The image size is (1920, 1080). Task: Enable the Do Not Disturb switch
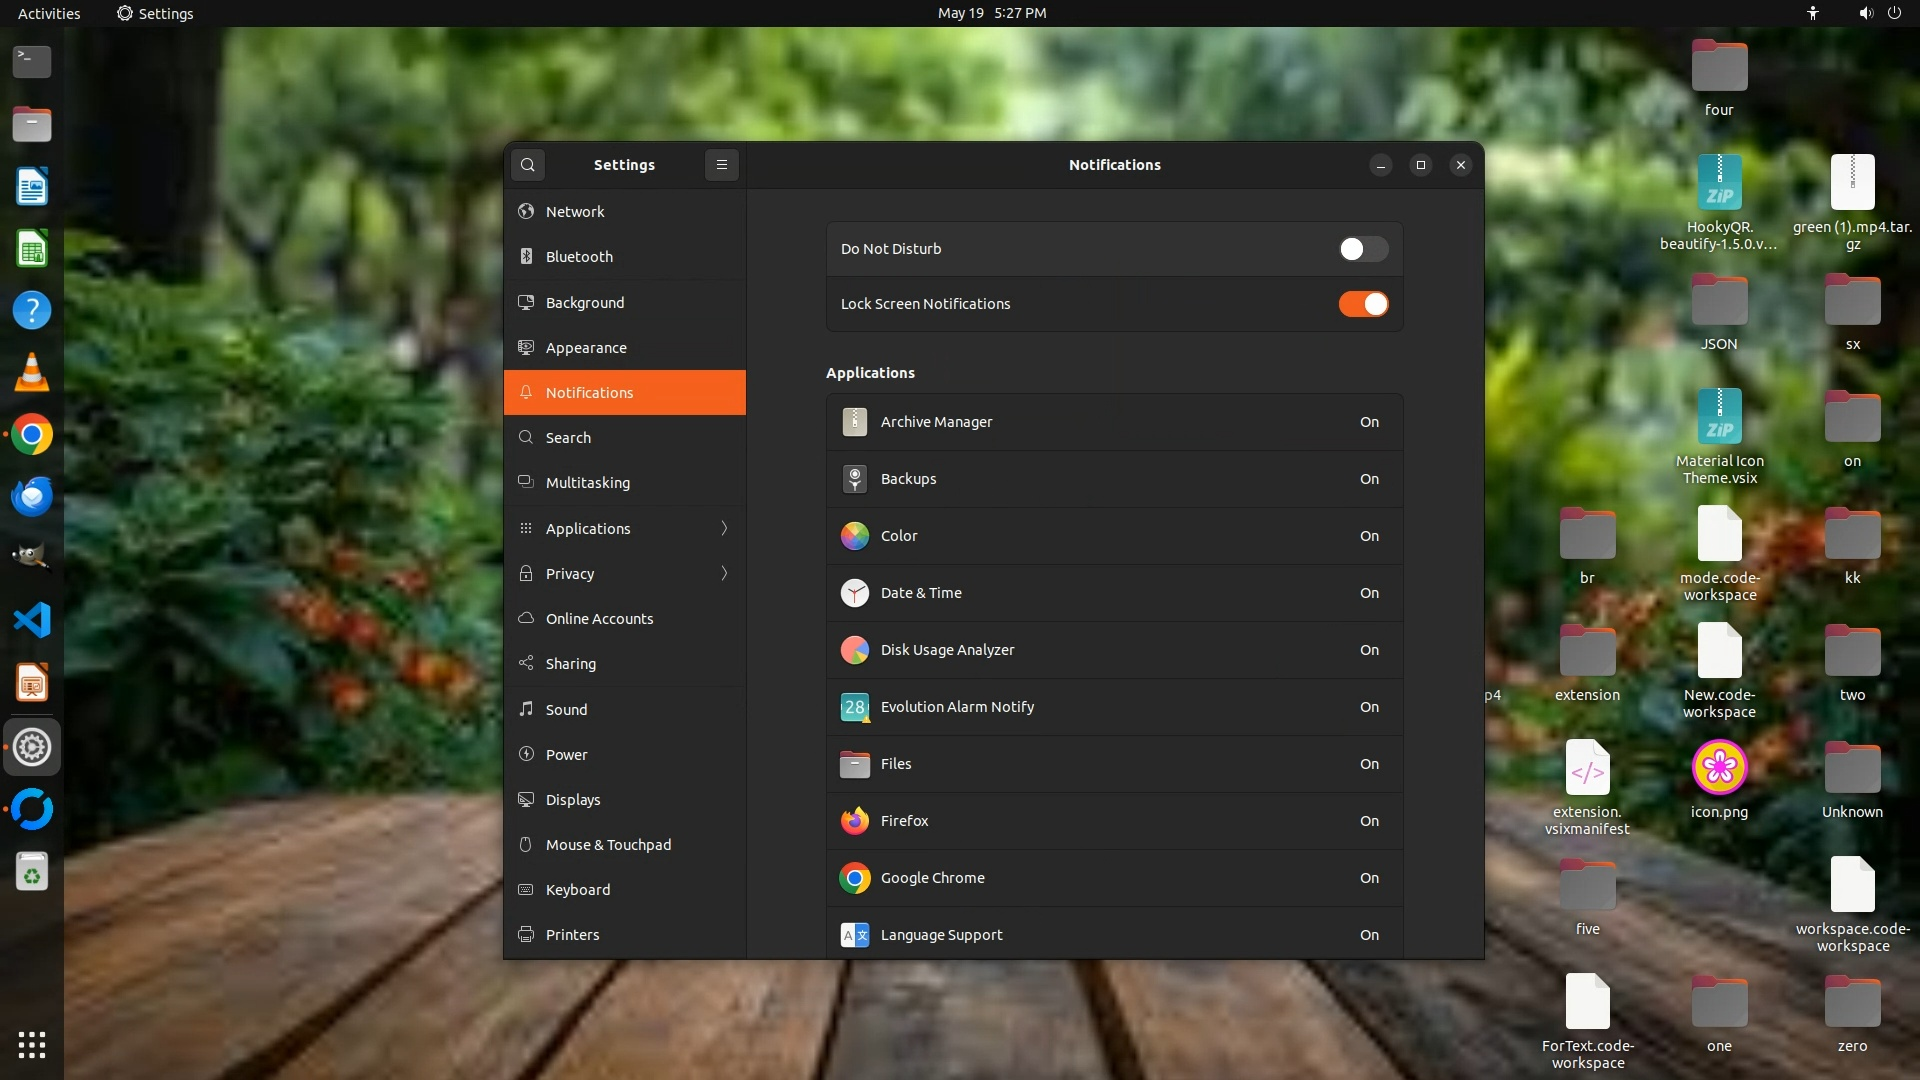tap(1363, 249)
